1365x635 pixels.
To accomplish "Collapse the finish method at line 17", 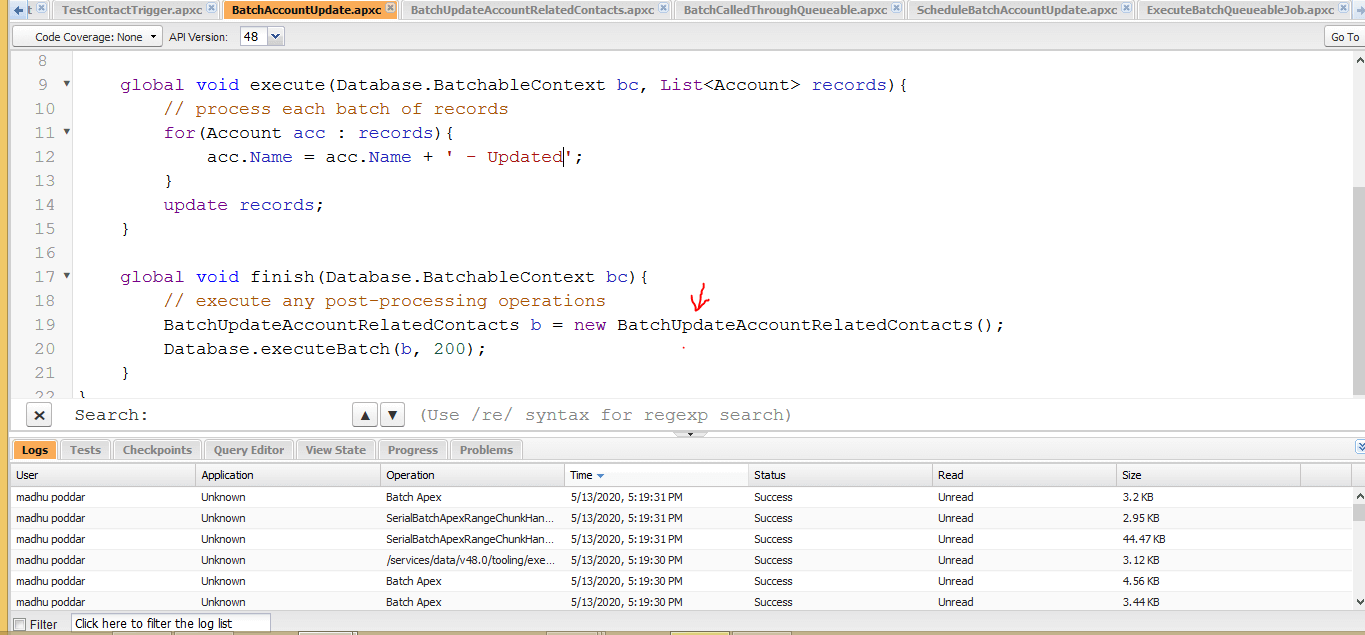I will [x=67, y=276].
